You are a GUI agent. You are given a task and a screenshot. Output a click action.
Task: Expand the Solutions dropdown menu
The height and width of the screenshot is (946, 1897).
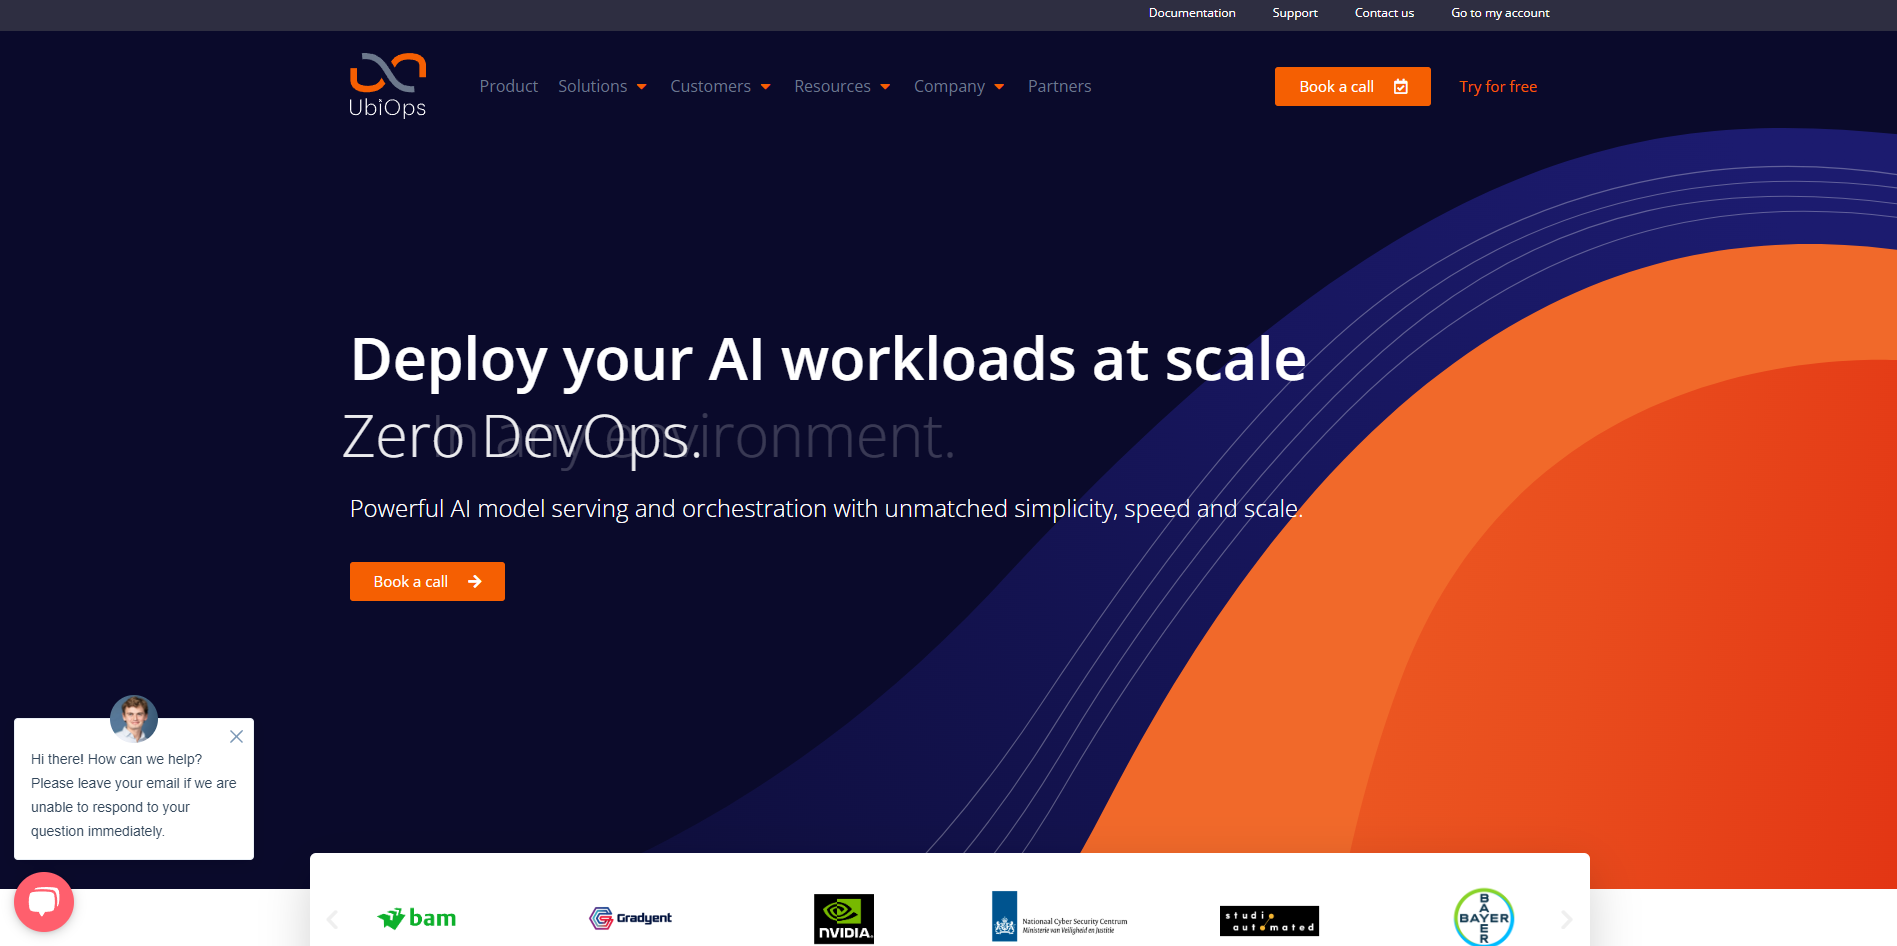(602, 87)
